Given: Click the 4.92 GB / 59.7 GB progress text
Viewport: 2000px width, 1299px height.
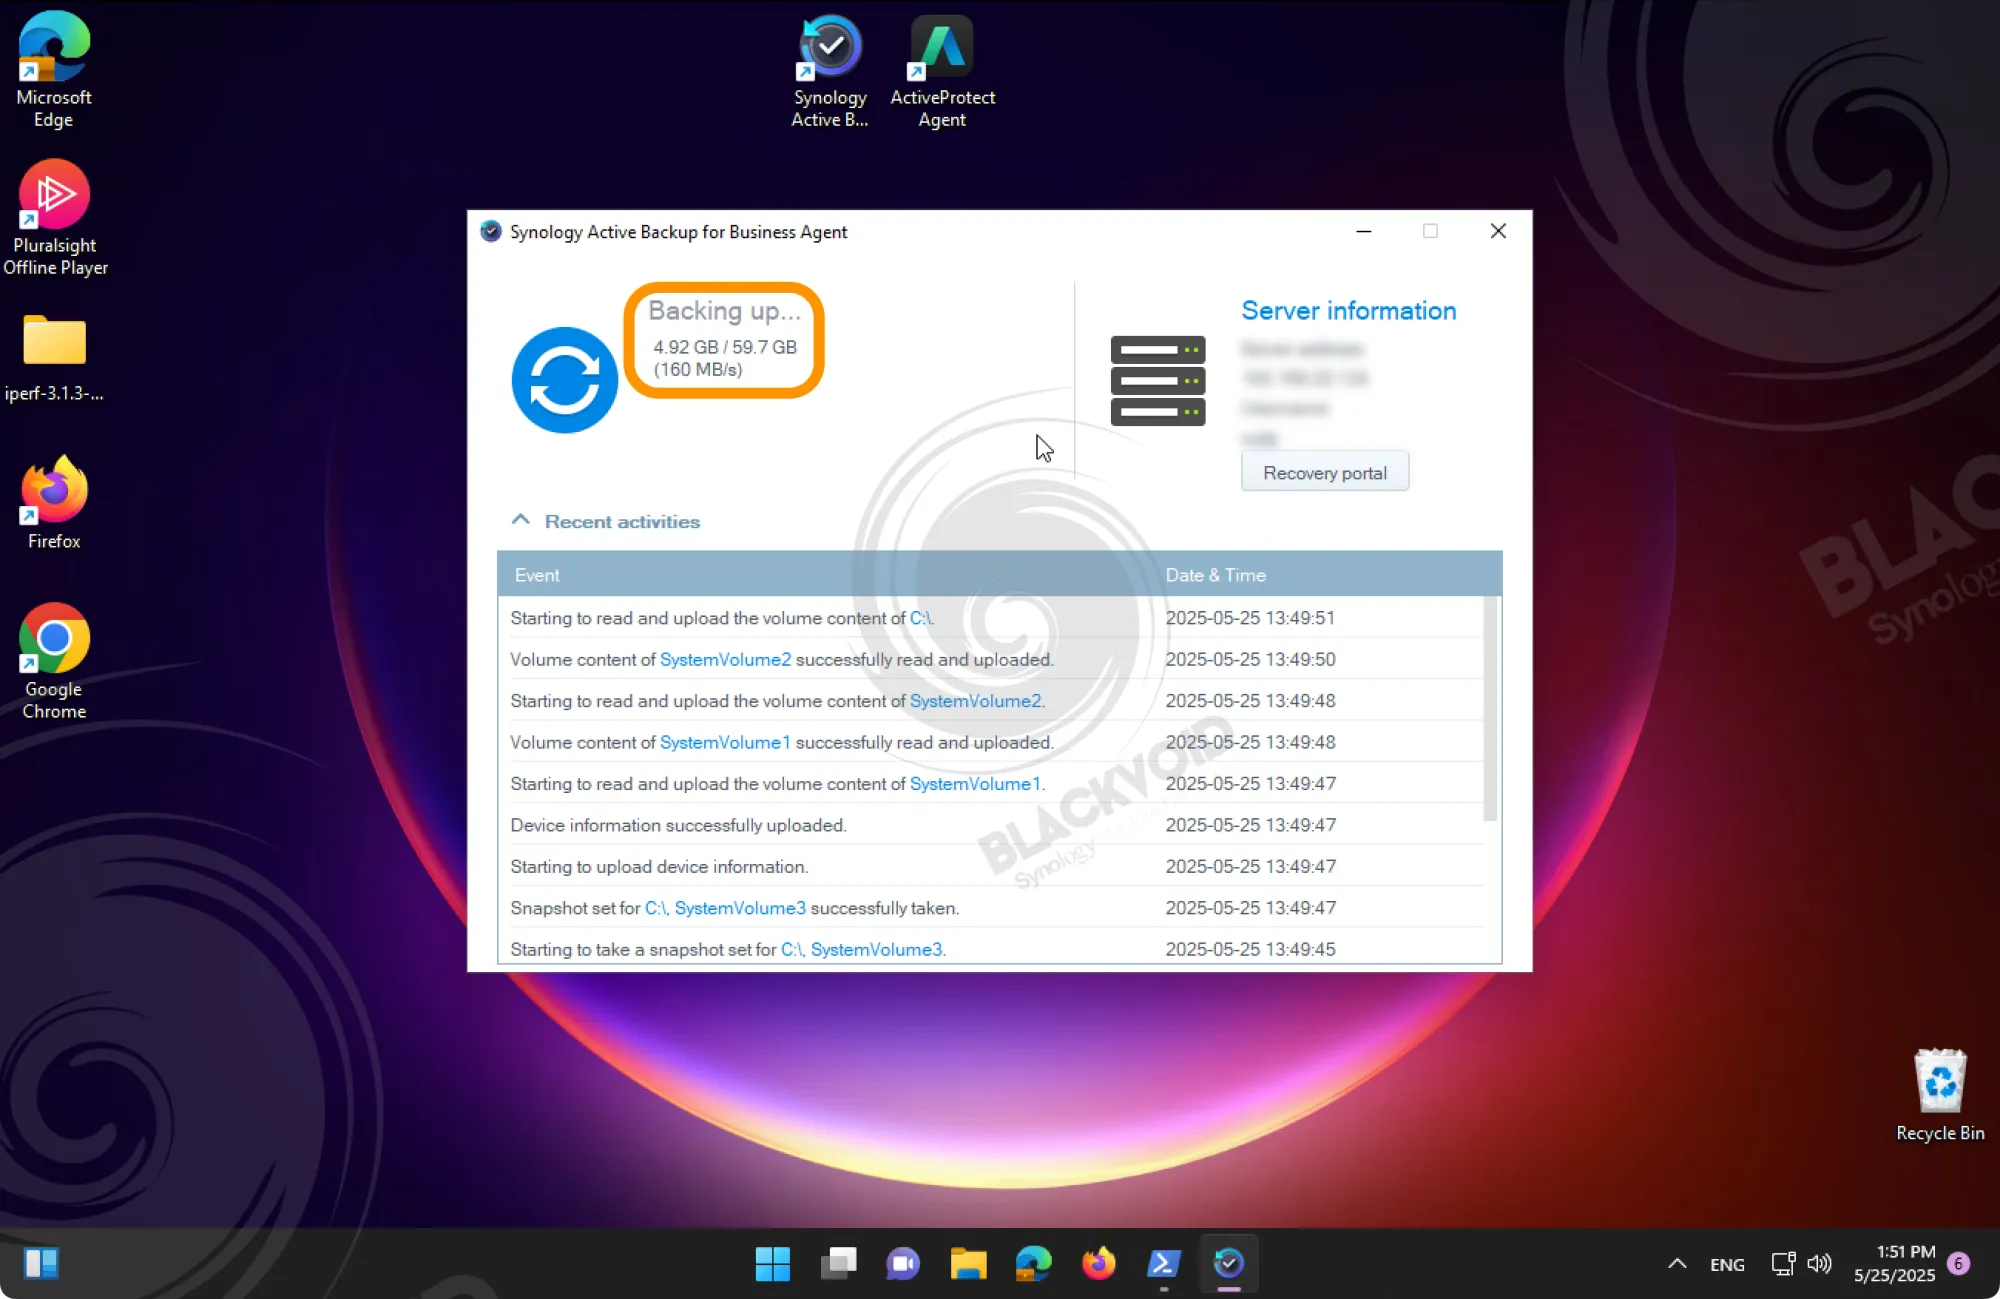Looking at the screenshot, I should [x=725, y=347].
